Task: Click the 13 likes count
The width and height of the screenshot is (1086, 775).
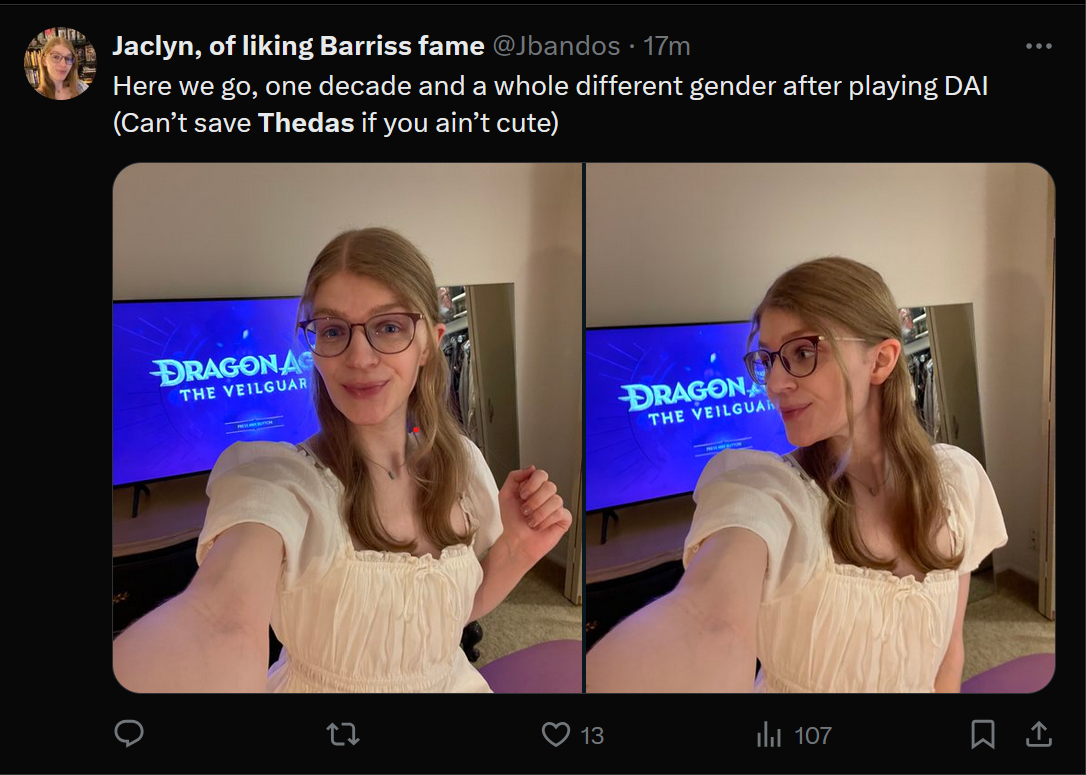Action: 591,736
